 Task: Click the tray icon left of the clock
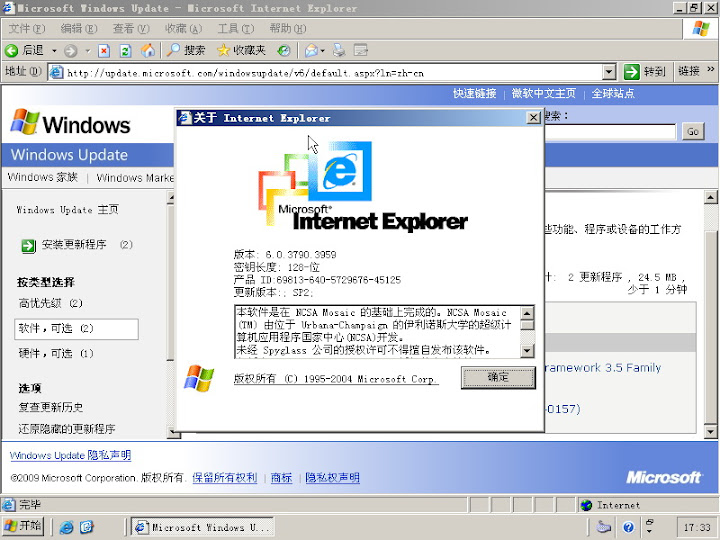(650, 526)
